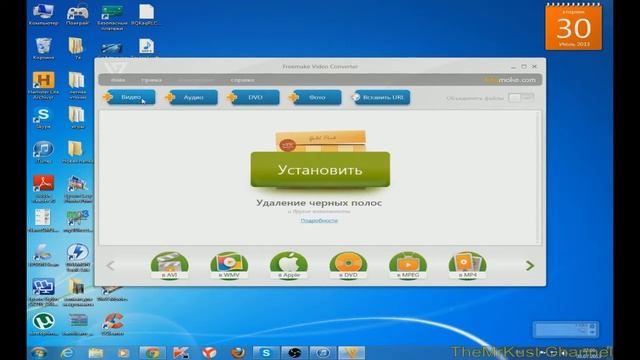Toggle the Объединять файлы switch
Screen dimensions: 640x360
point(521,98)
